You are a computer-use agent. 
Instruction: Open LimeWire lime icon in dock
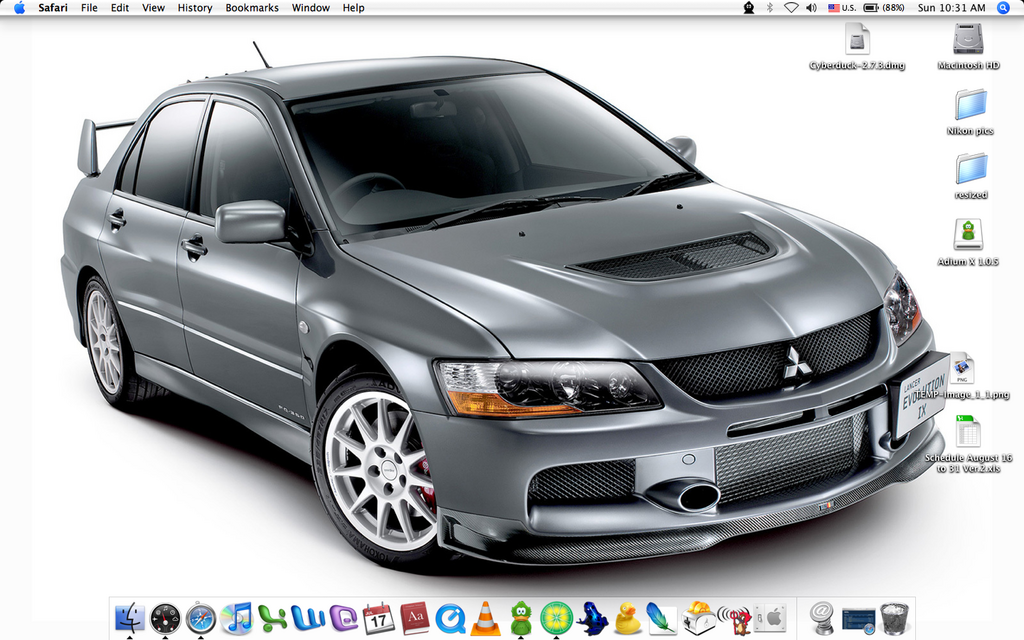[x=556, y=618]
